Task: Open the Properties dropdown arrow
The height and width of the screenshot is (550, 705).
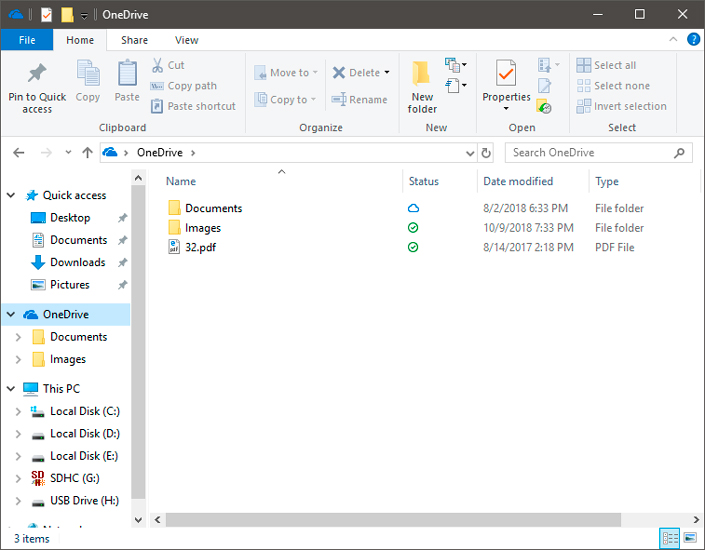Action: [x=506, y=109]
